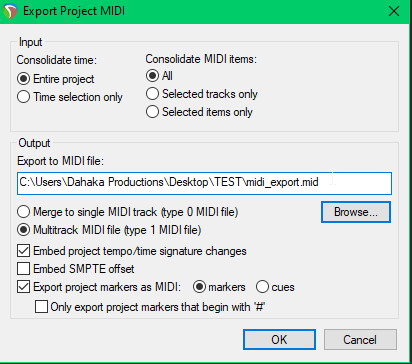Click the 'Output' group heading
412x364 pixels.
[34, 143]
